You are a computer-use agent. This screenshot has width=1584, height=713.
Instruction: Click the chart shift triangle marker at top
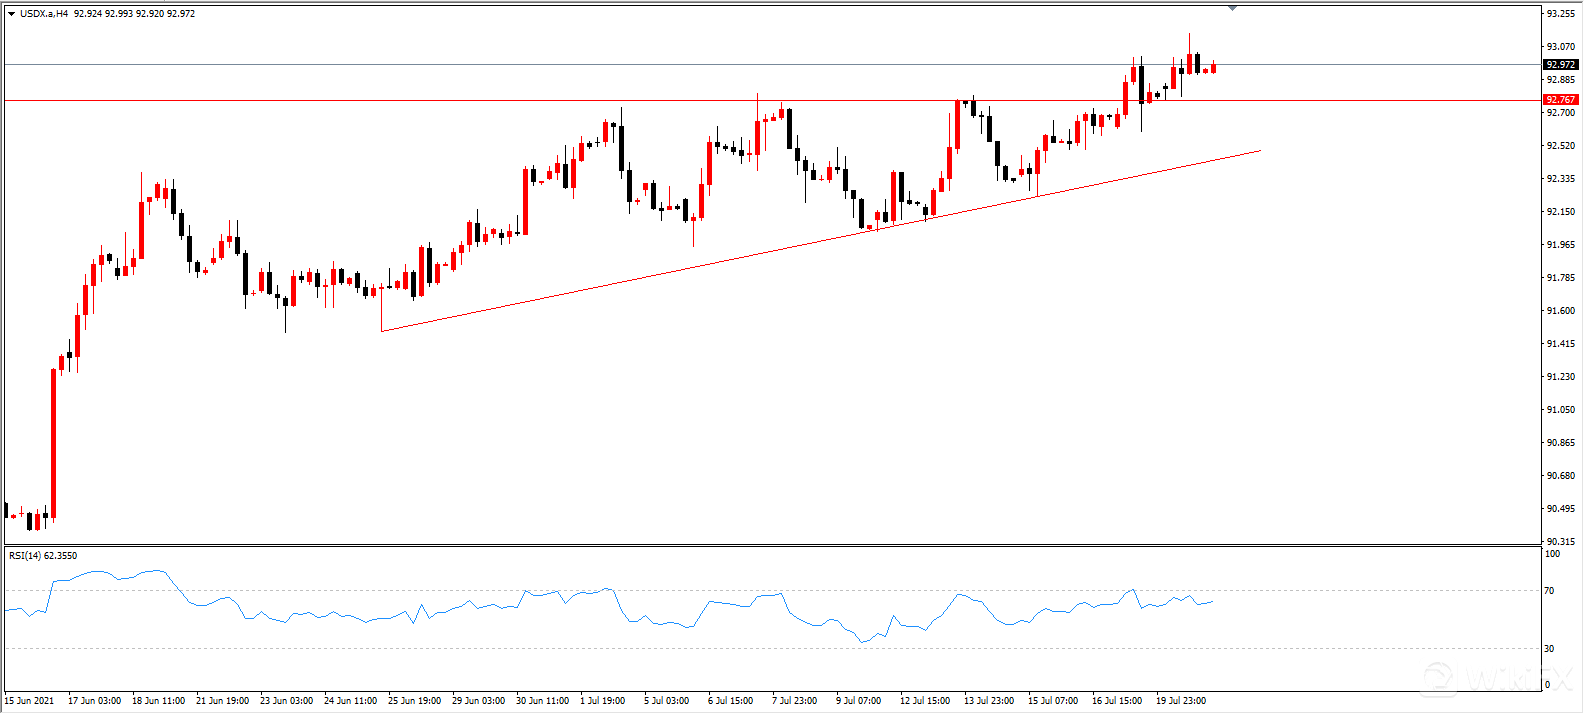click(1232, 8)
